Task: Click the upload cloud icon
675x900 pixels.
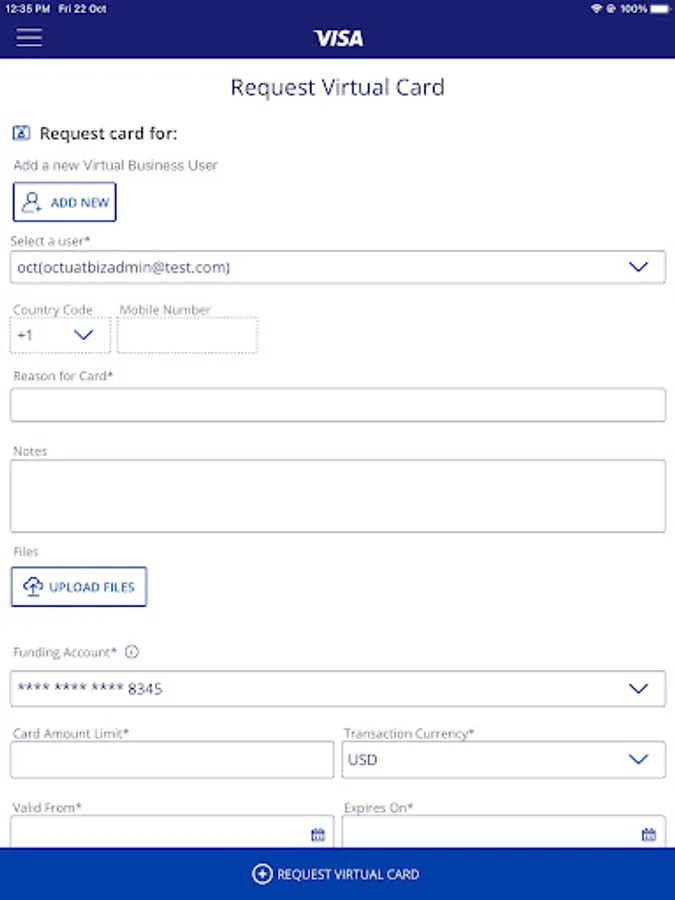Action: (x=33, y=587)
